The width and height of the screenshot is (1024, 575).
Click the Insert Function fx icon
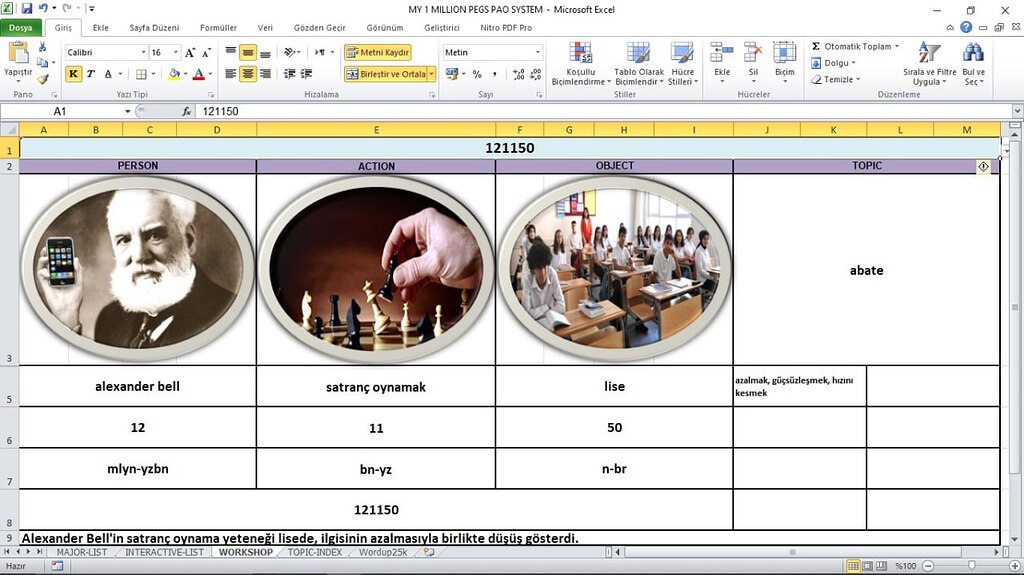[187, 112]
